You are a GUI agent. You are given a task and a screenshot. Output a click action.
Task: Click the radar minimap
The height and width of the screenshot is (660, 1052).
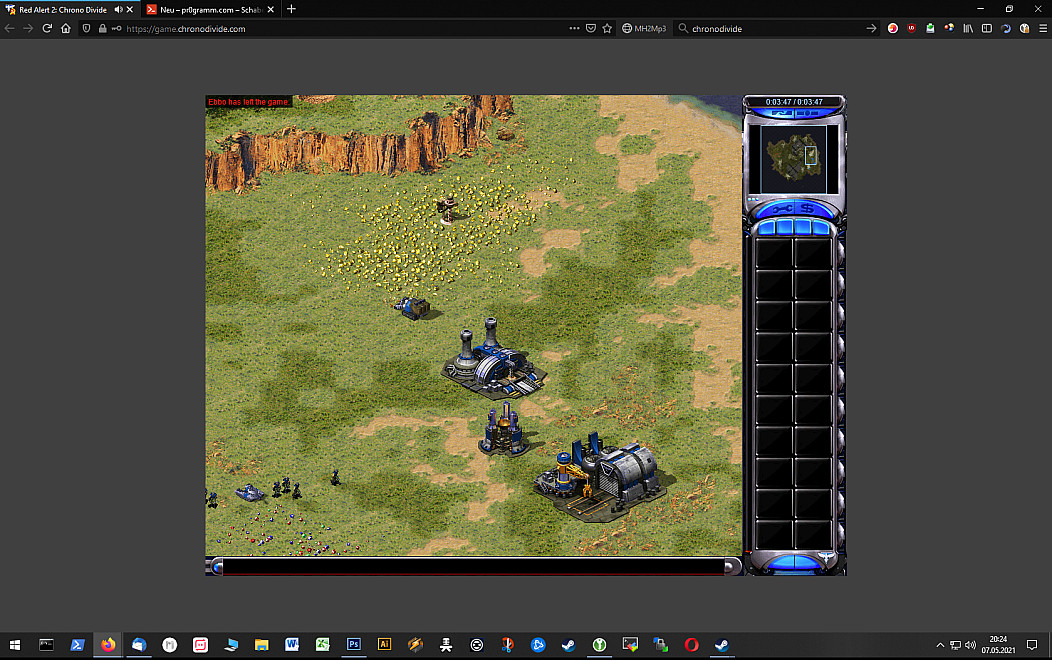tap(793, 158)
